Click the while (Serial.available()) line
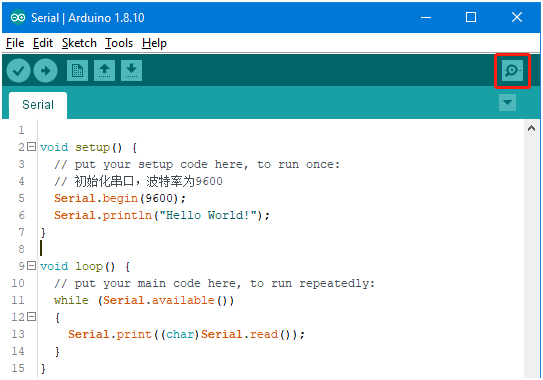Screen dimensions: 543x380 144,300
